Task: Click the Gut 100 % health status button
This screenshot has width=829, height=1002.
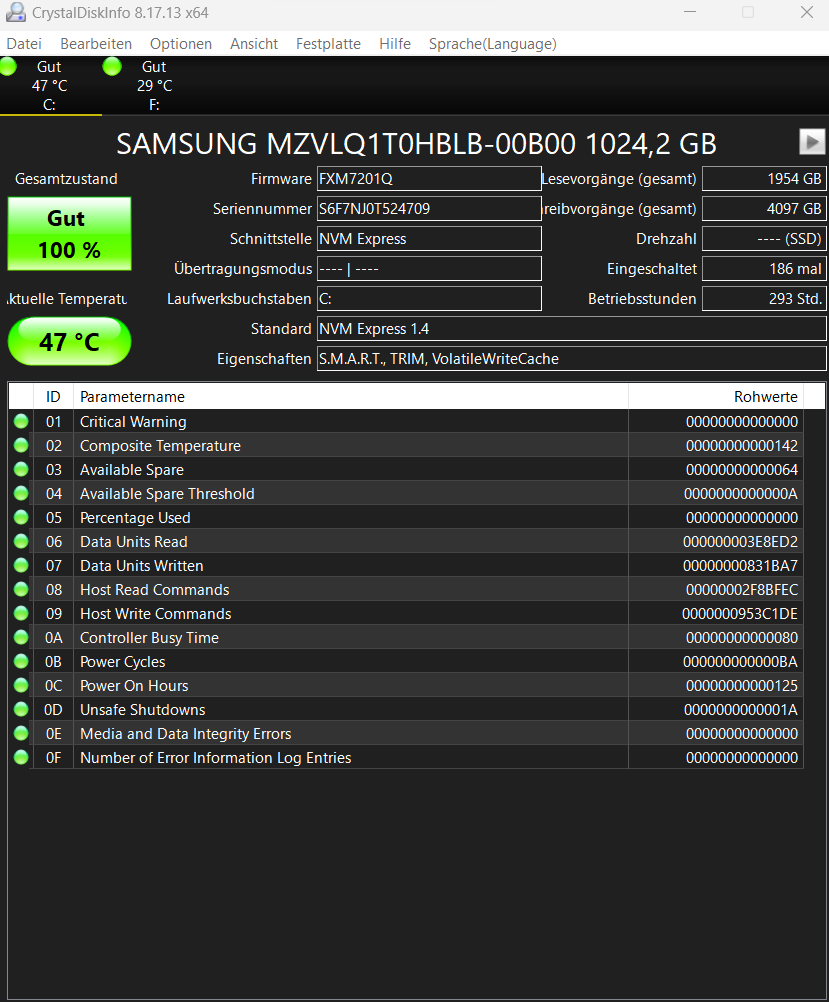Action: [x=69, y=234]
